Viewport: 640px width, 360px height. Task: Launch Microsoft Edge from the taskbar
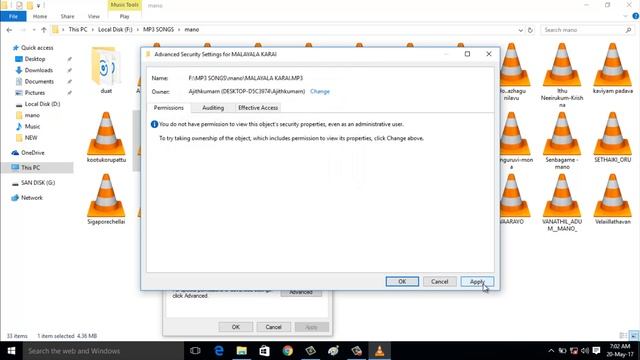coord(219,351)
